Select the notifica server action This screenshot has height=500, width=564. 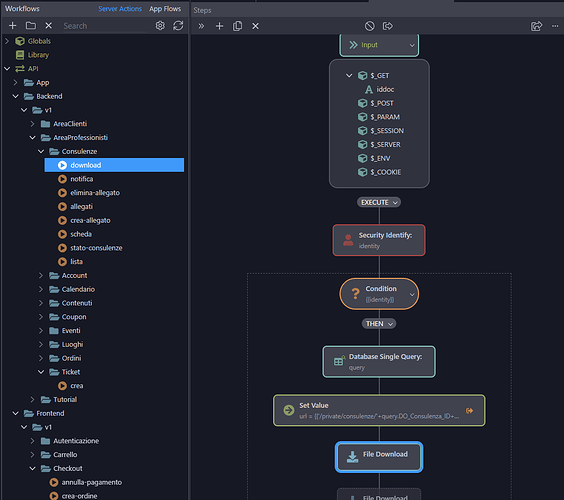(82, 179)
